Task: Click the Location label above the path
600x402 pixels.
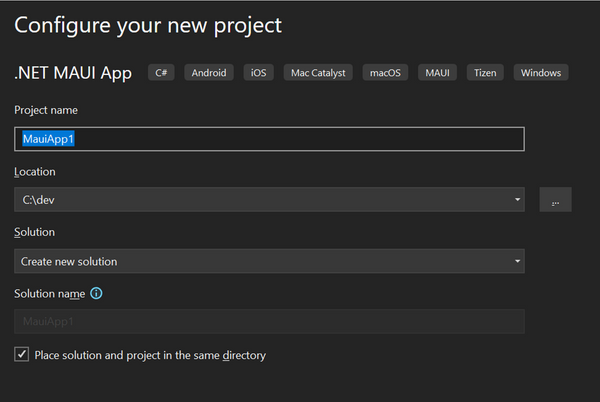Action: tap(35, 172)
